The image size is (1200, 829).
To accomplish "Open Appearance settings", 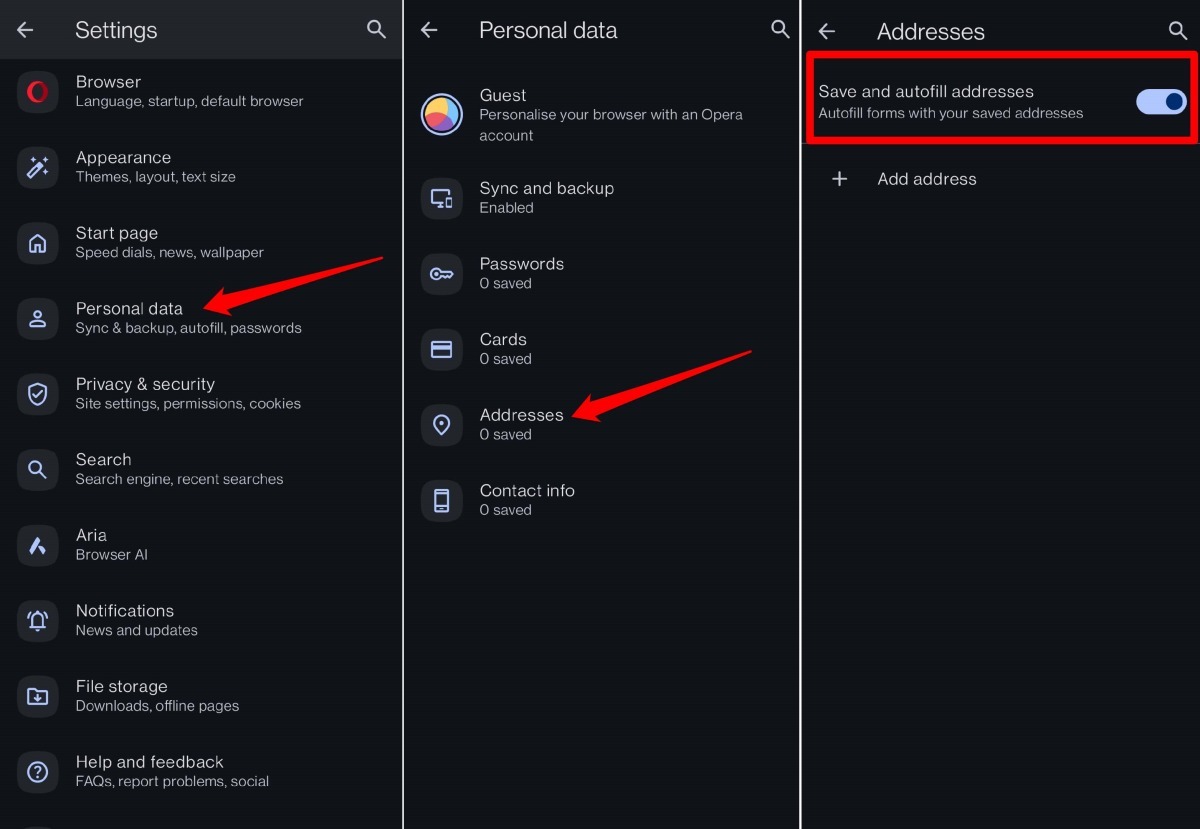I will coord(201,167).
